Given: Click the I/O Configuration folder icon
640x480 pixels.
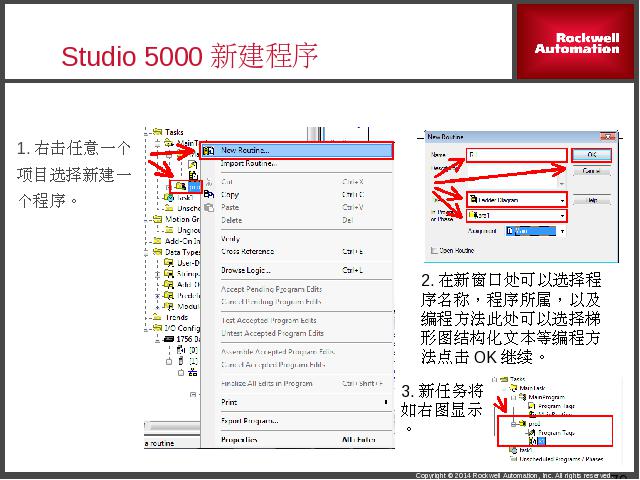Looking at the screenshot, I should tap(158, 328).
